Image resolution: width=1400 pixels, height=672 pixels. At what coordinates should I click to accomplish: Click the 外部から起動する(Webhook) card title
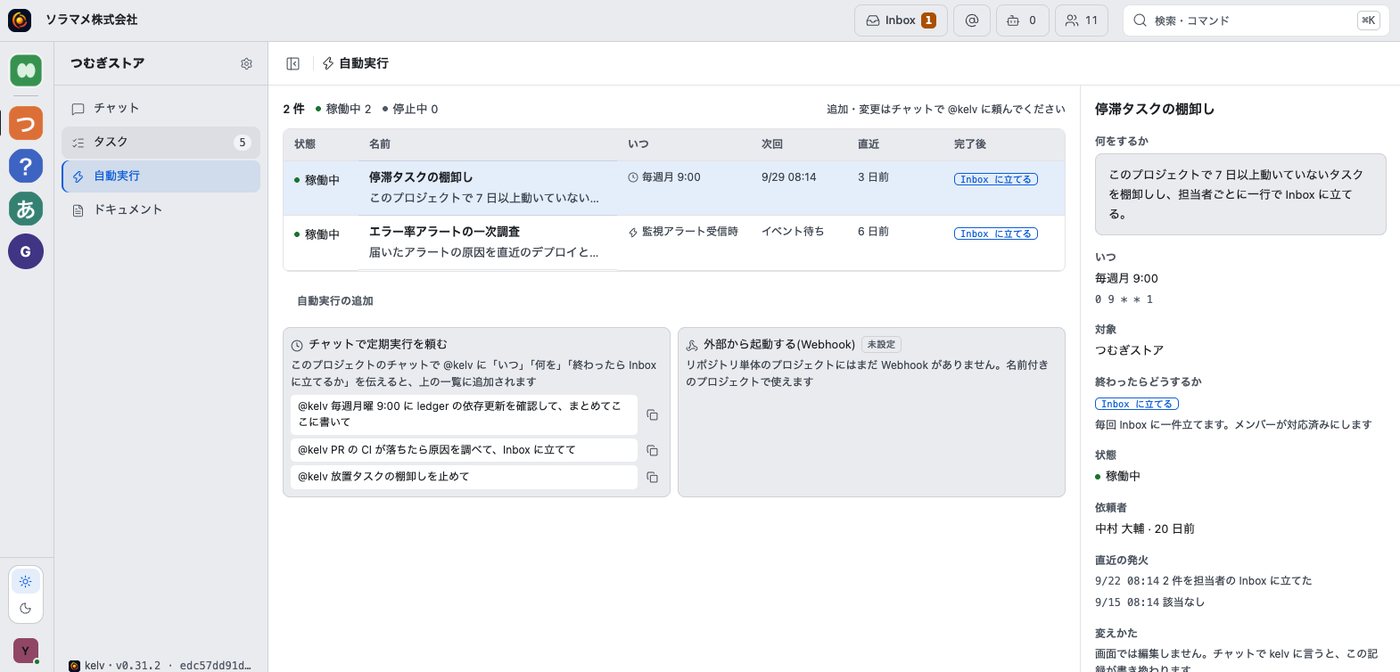pyautogui.click(x=779, y=344)
